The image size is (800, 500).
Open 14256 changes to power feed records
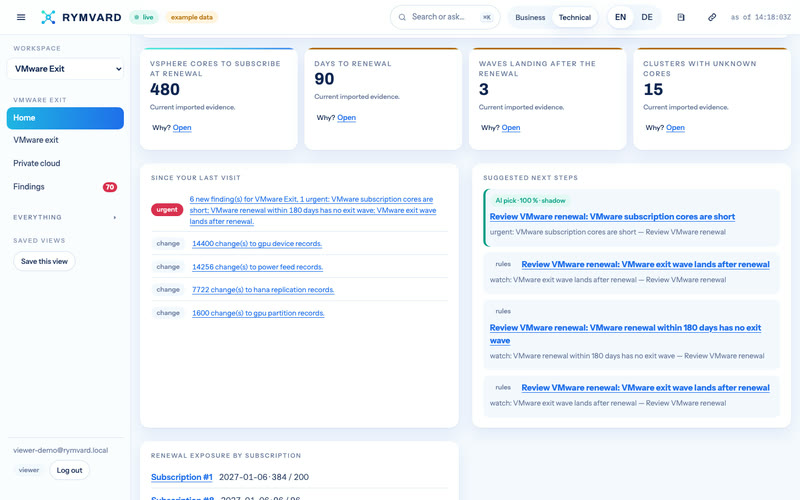[x=257, y=267]
